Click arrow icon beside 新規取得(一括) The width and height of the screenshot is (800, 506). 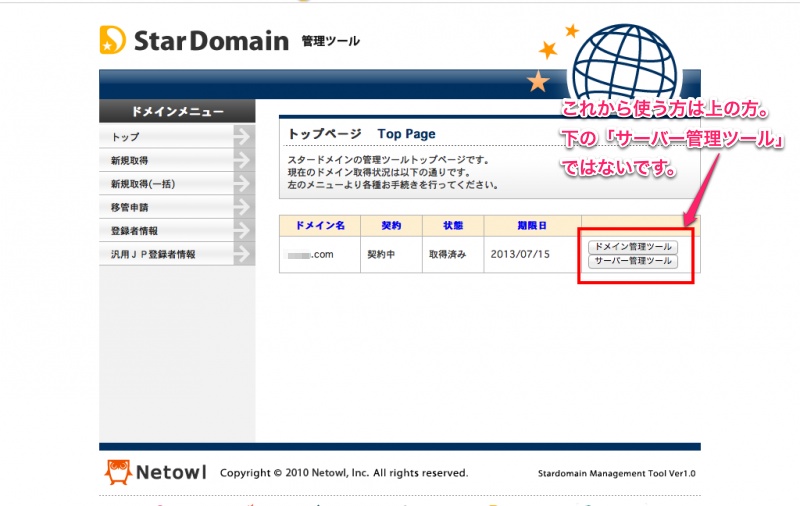pos(244,184)
